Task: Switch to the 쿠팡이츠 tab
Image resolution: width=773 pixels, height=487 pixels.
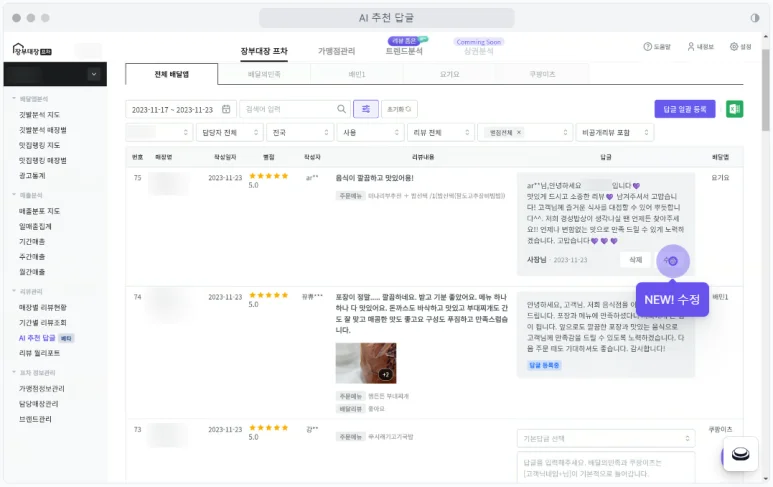Action: (542, 74)
